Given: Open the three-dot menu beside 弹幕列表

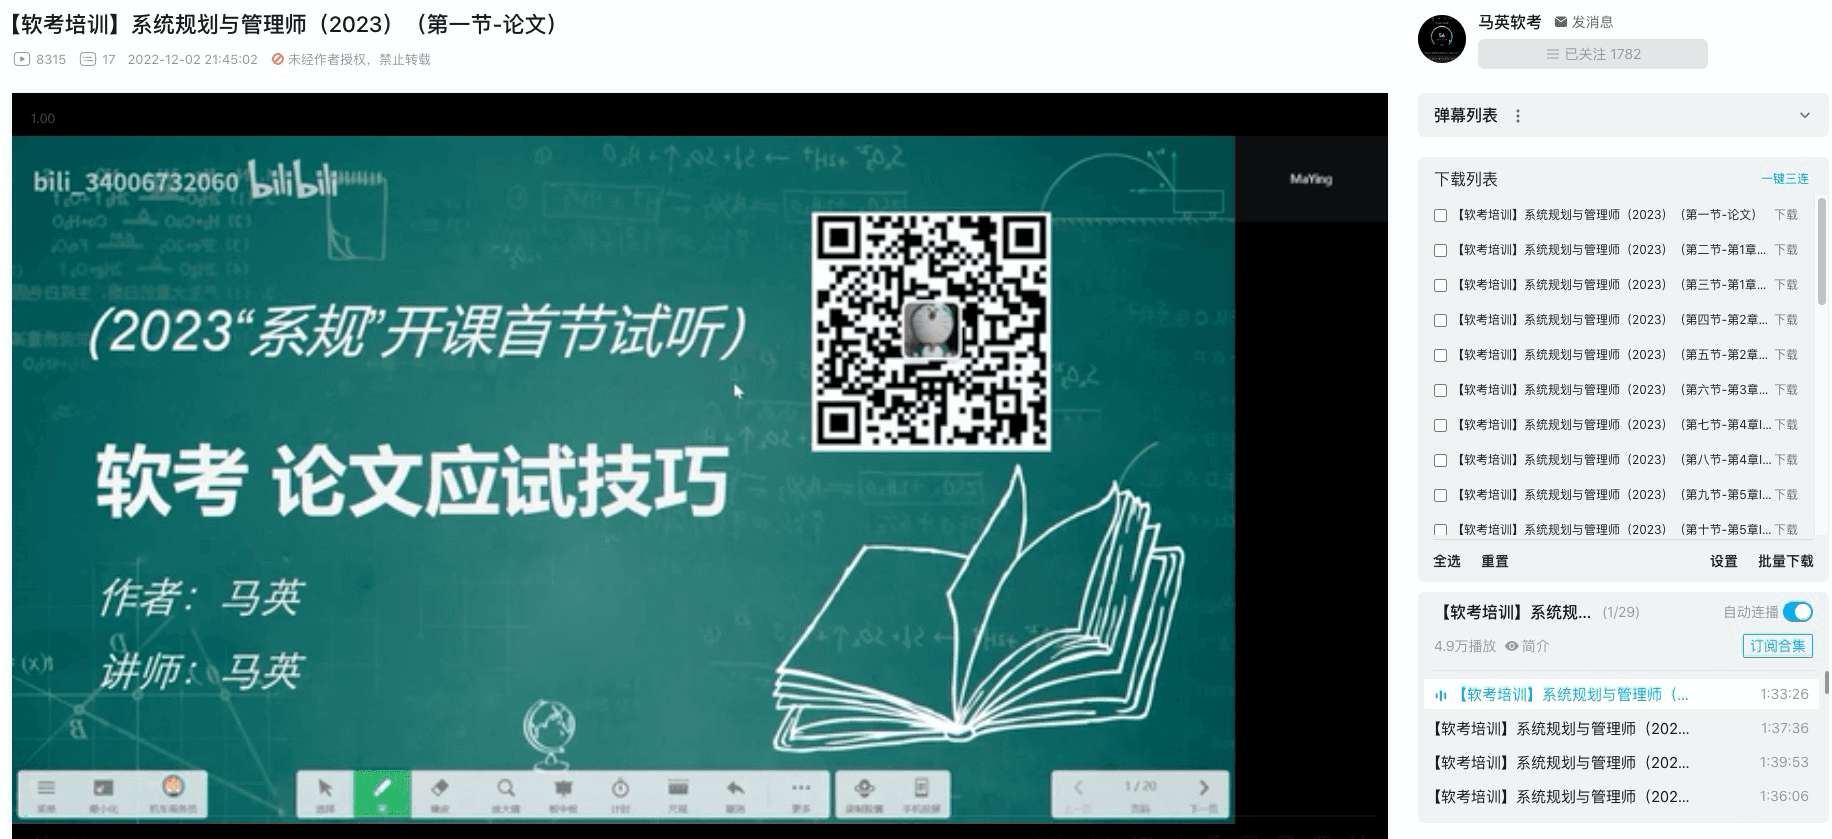Looking at the screenshot, I should tap(1518, 116).
